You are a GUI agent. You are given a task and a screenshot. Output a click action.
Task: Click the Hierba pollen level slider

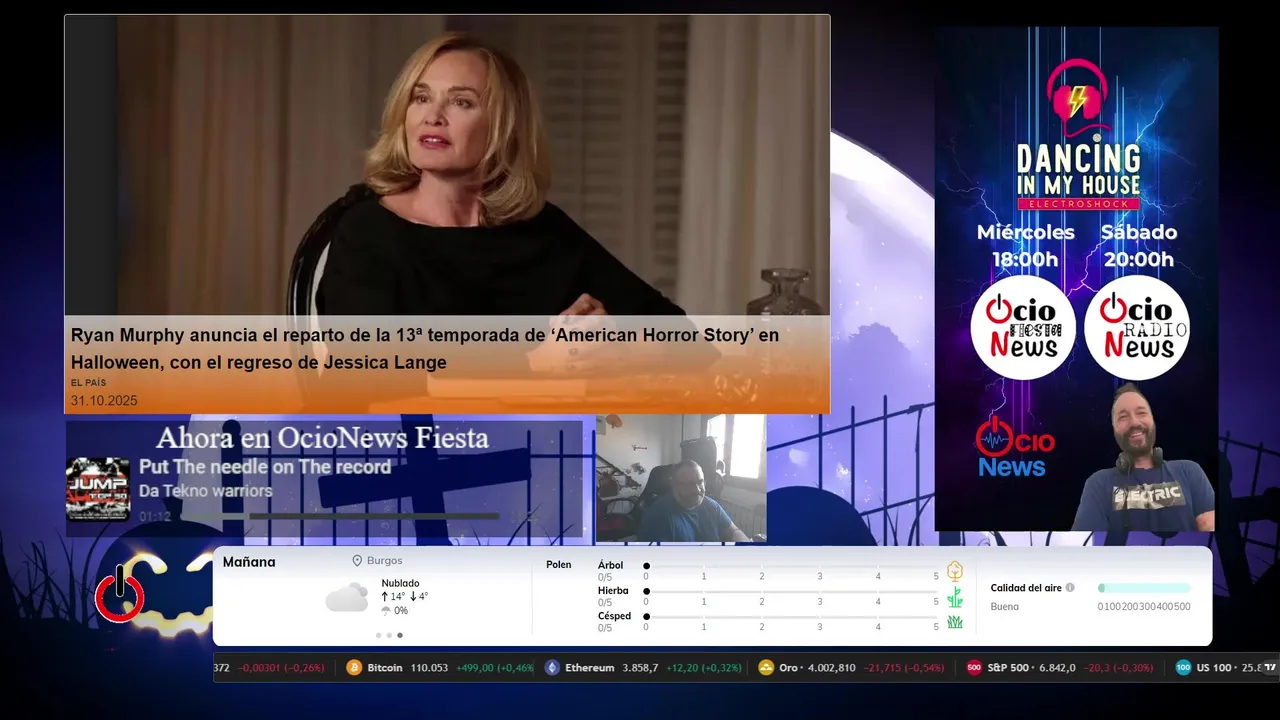[x=791, y=592]
